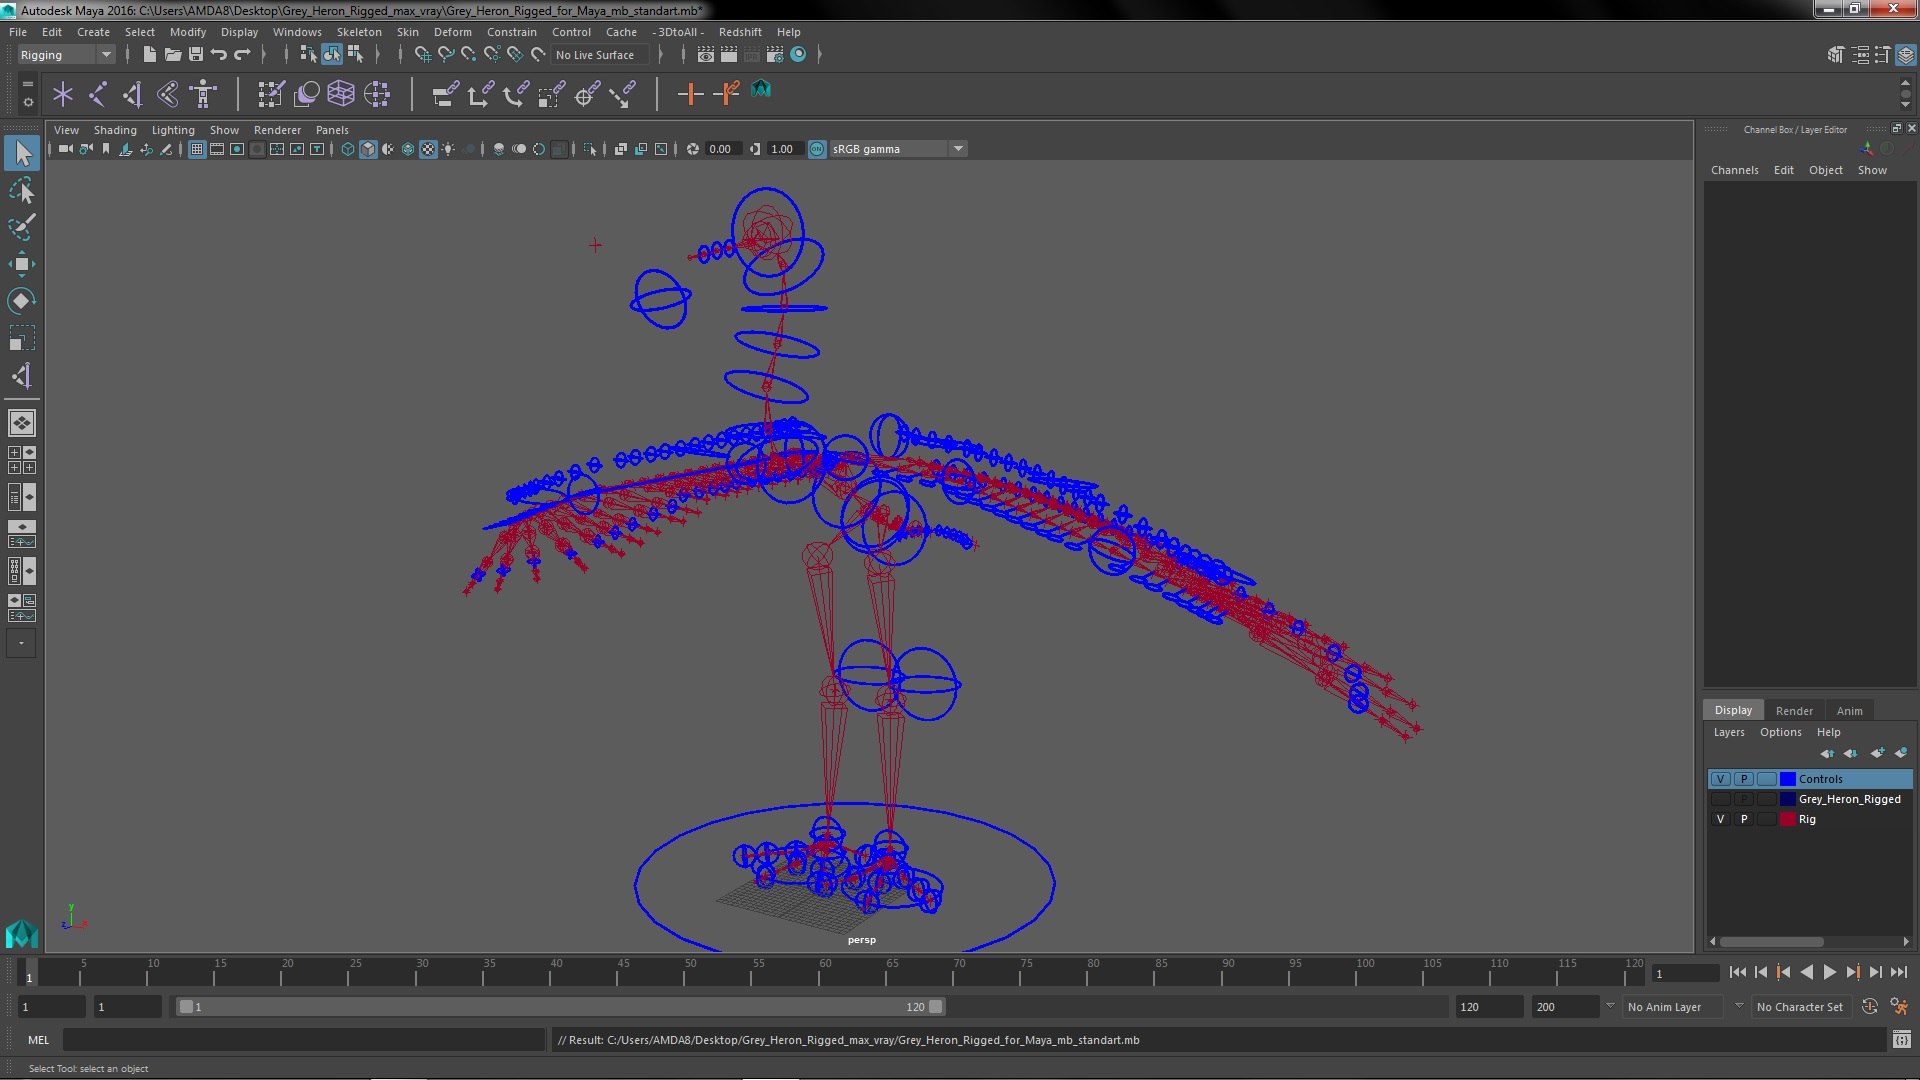Open the sRGB gamma dropdown
The height and width of the screenshot is (1080, 1920).
(898, 149)
